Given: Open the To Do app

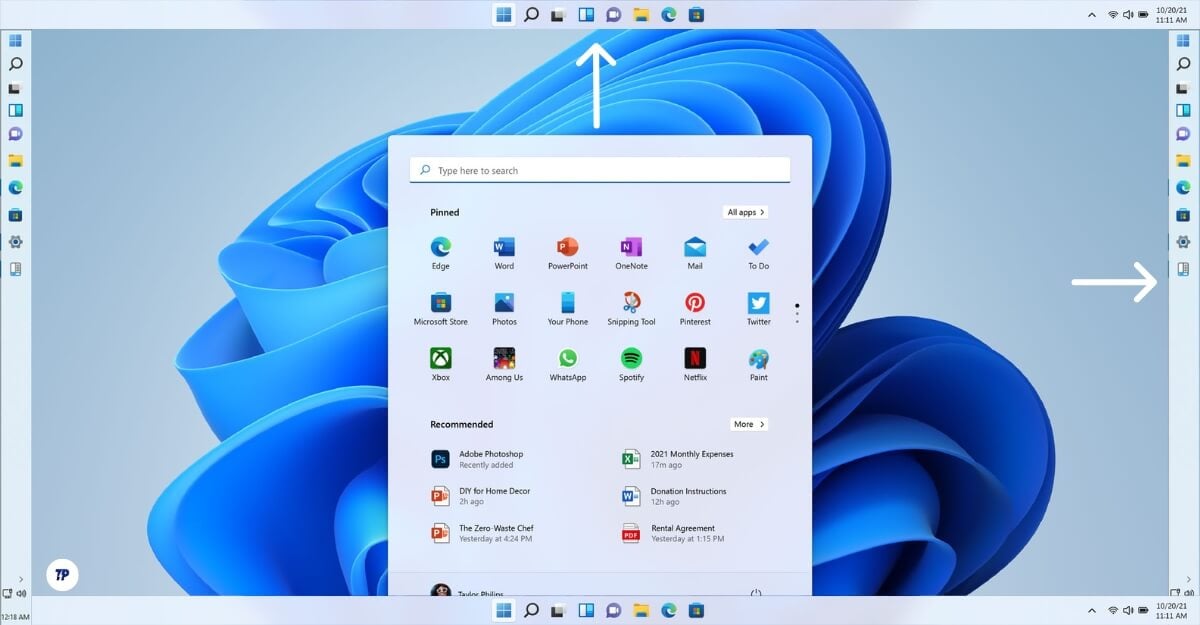Looking at the screenshot, I should (x=758, y=252).
